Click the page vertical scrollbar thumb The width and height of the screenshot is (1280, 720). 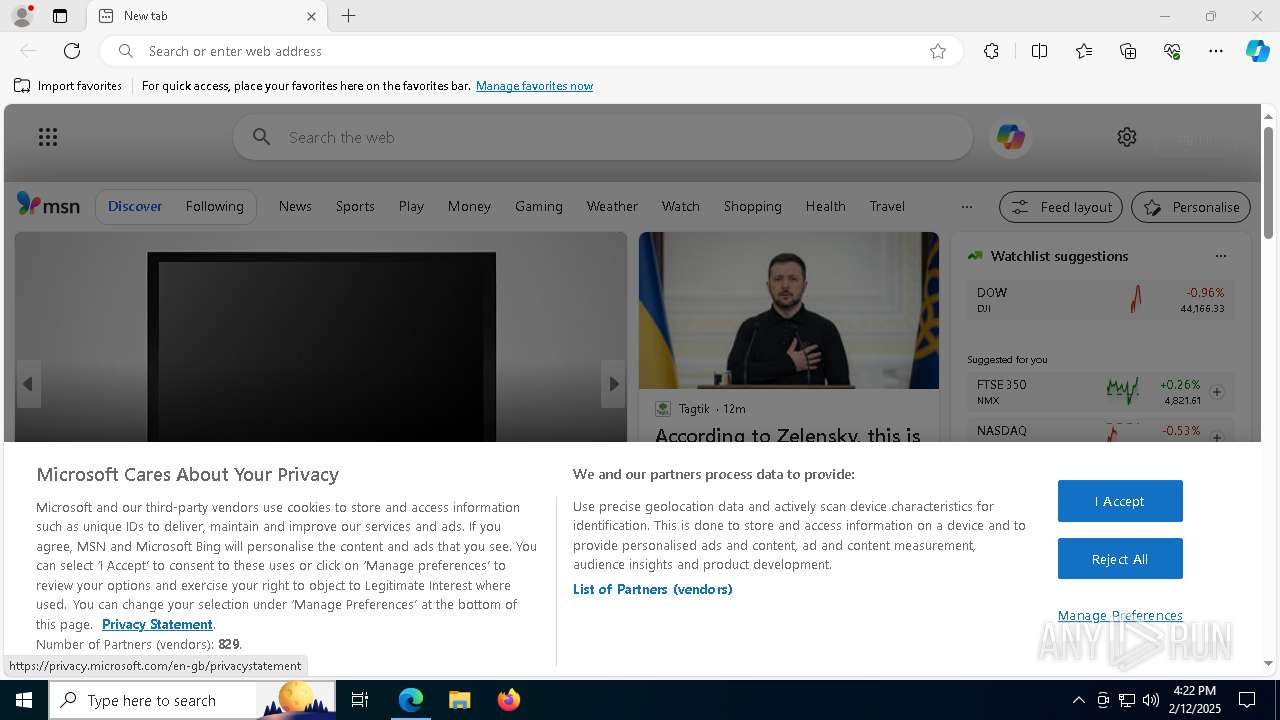coord(1268,183)
